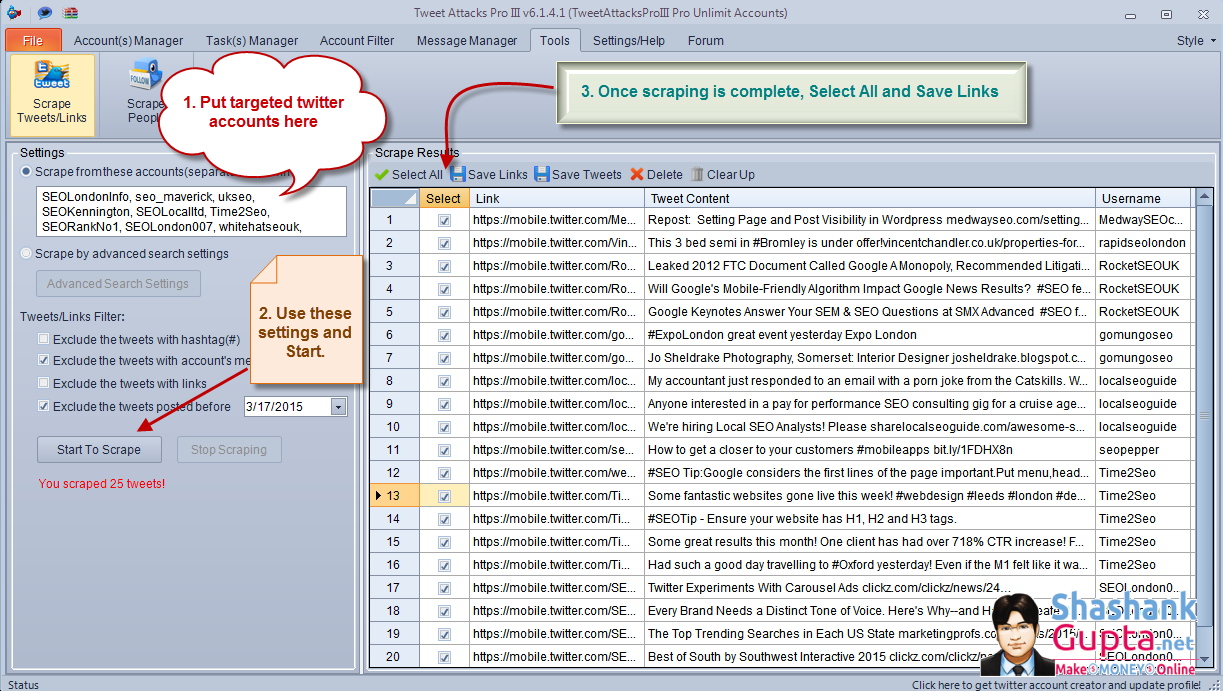1223x691 pixels.
Task: Uncheck the Select box in row 5
Action: 444,312
